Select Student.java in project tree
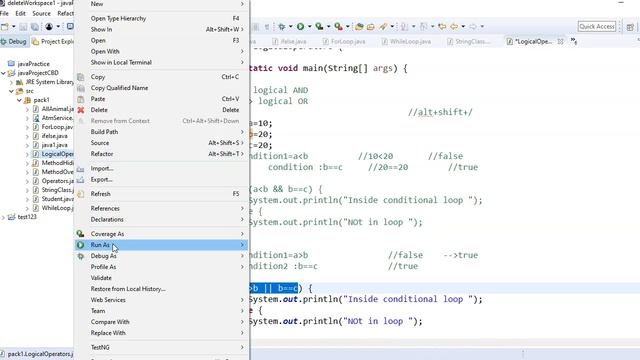 coord(58,199)
